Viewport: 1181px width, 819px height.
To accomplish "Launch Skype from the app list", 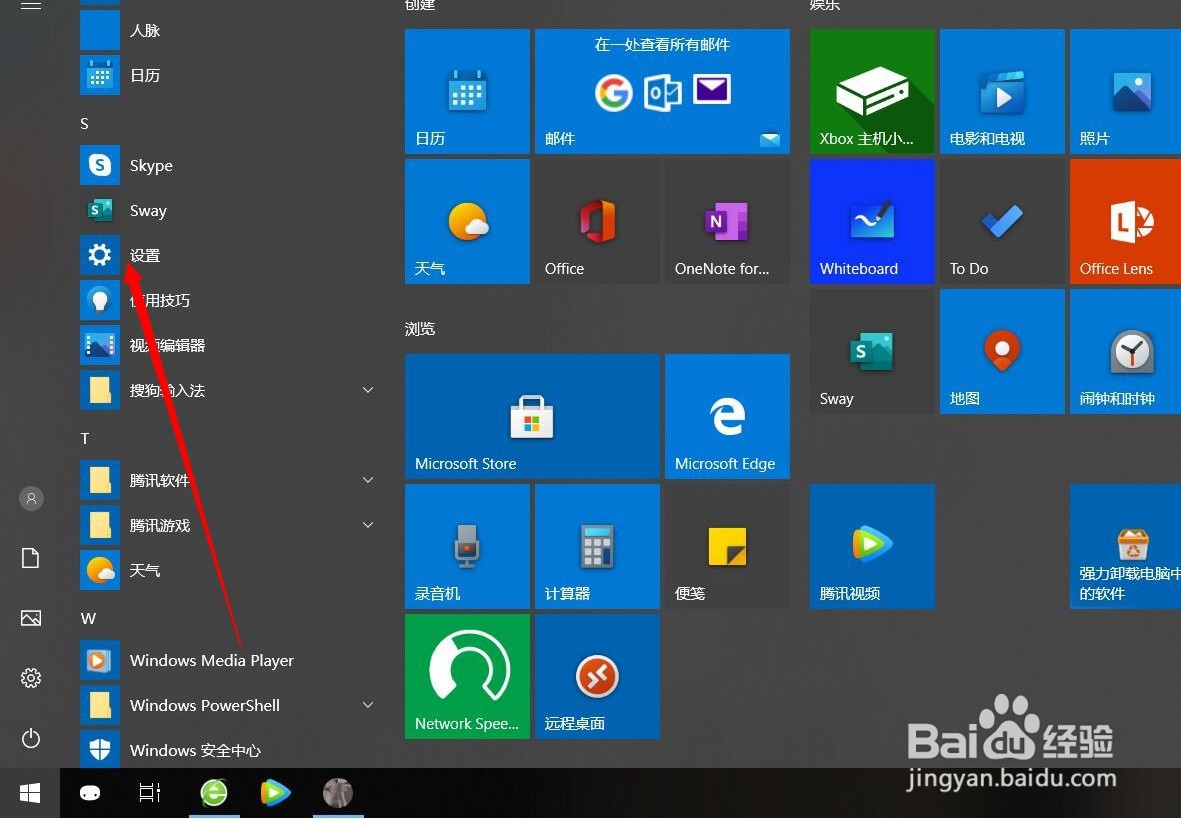I will 226,165.
